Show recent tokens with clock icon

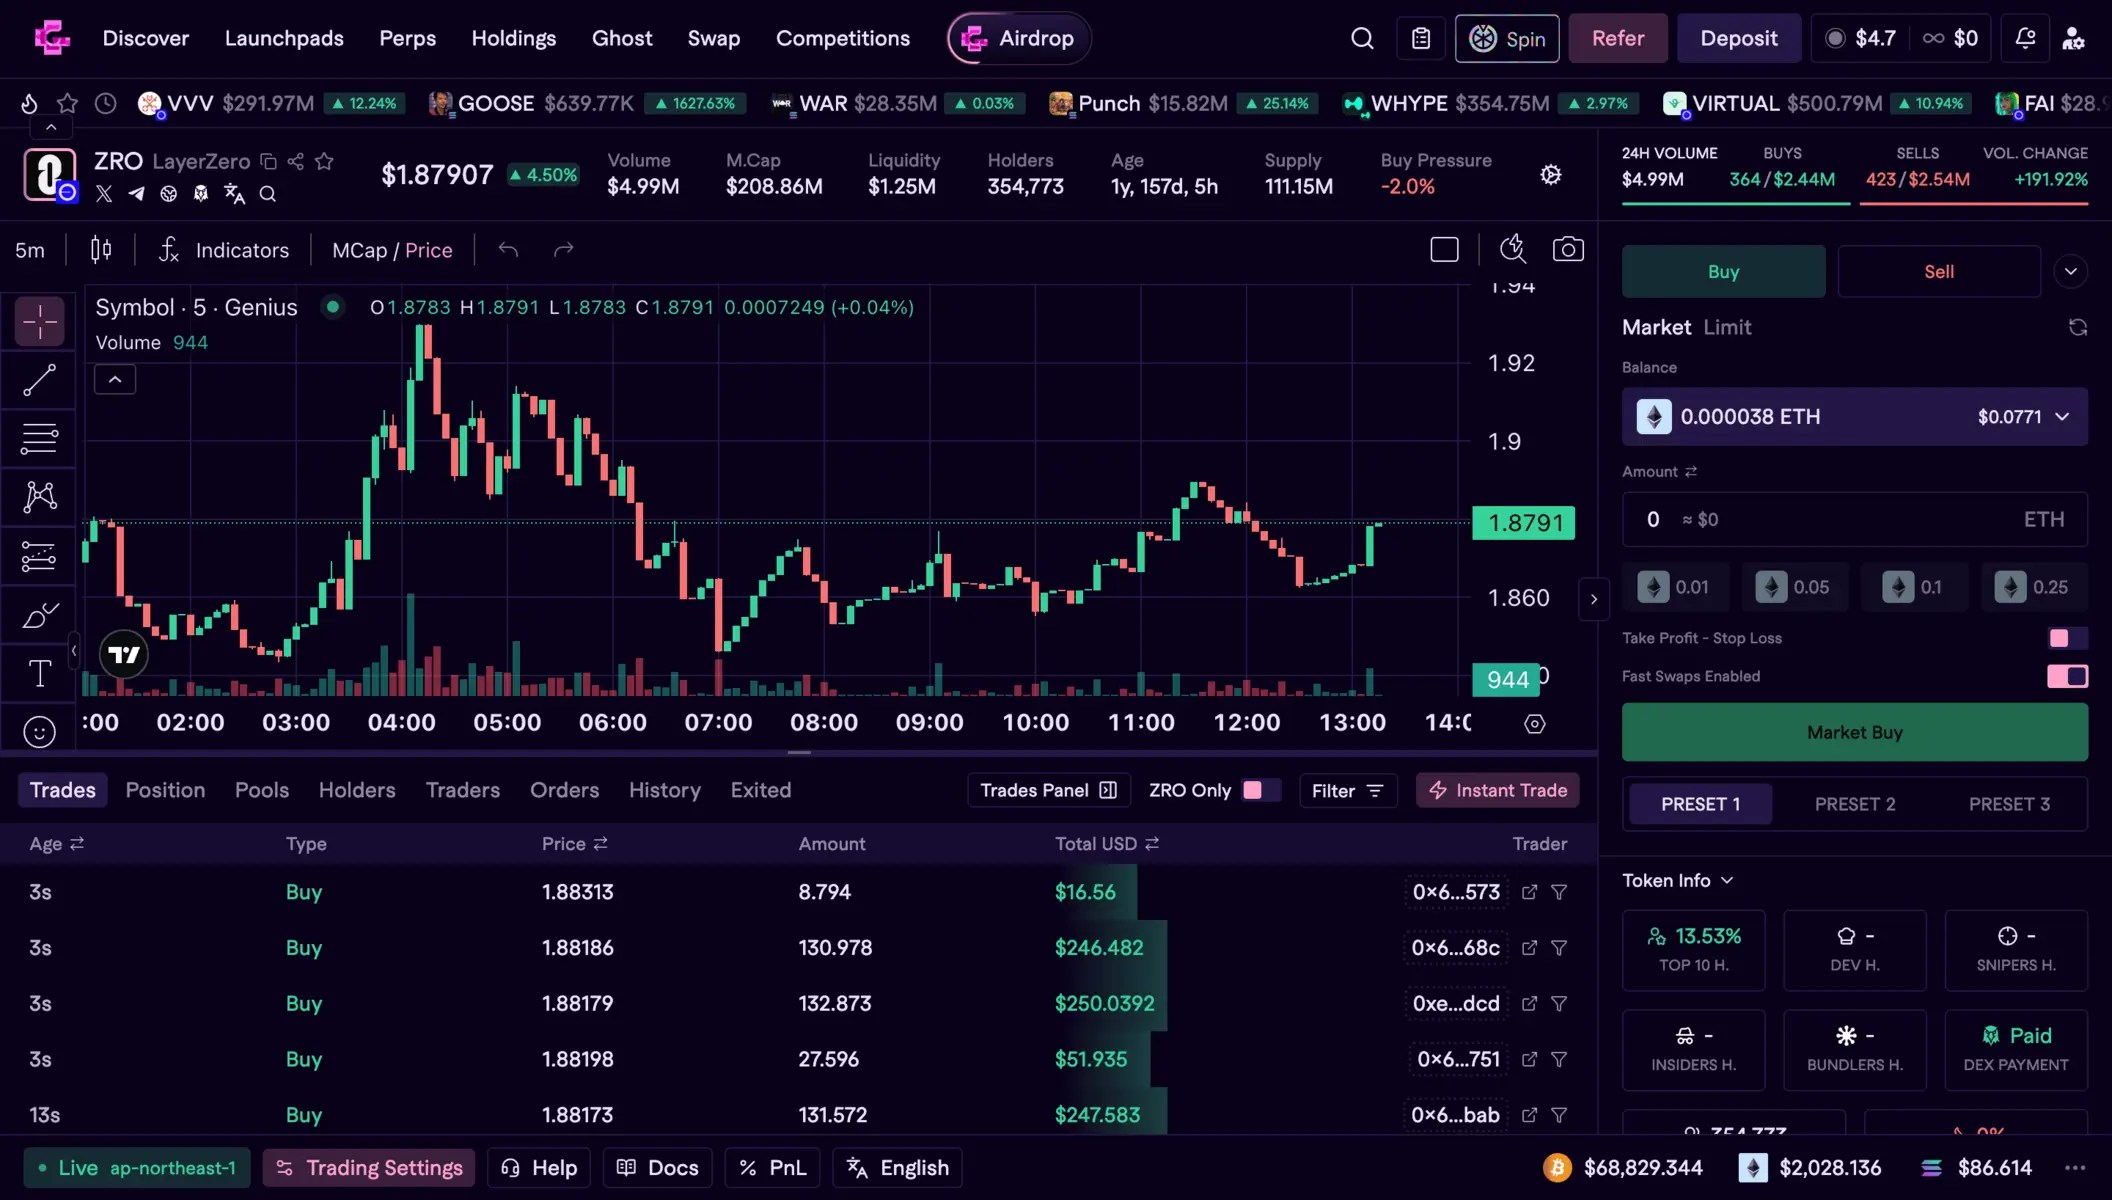[x=105, y=103]
